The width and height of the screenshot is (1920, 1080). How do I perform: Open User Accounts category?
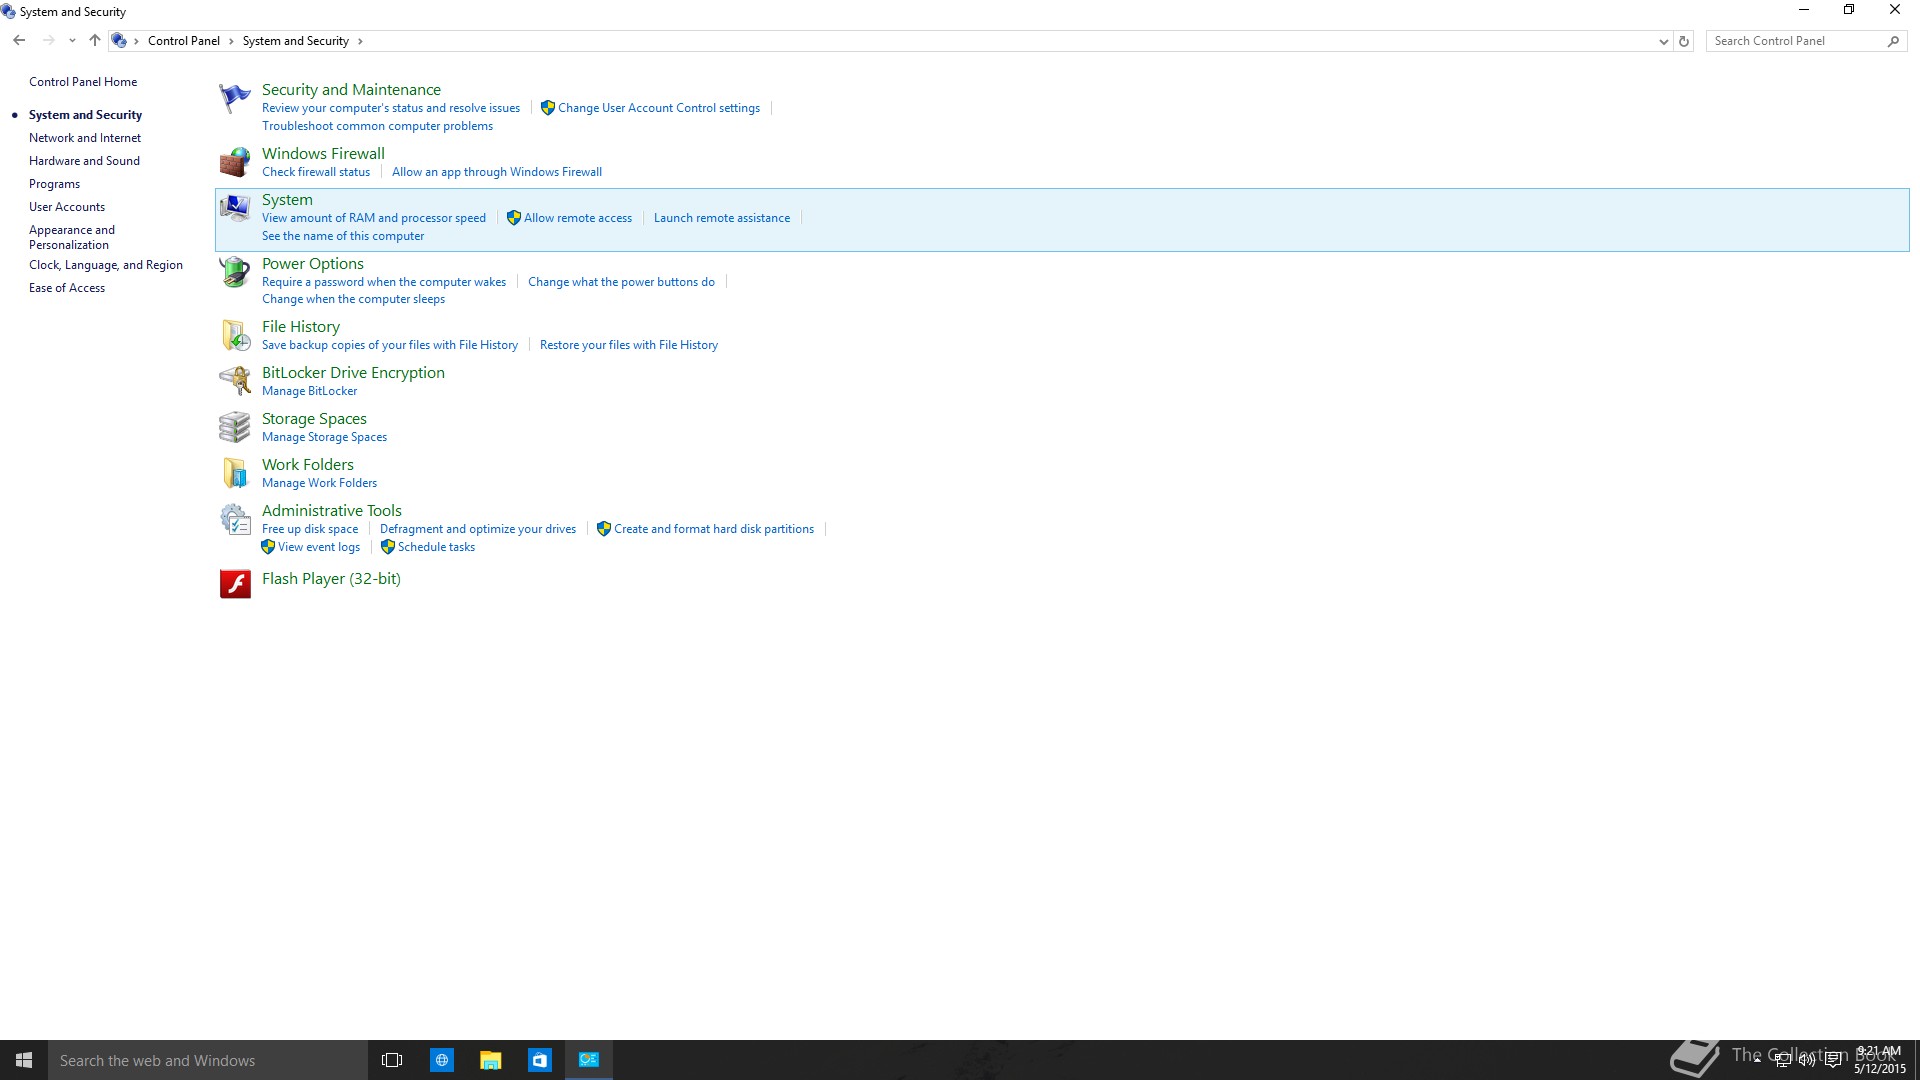pyautogui.click(x=67, y=207)
